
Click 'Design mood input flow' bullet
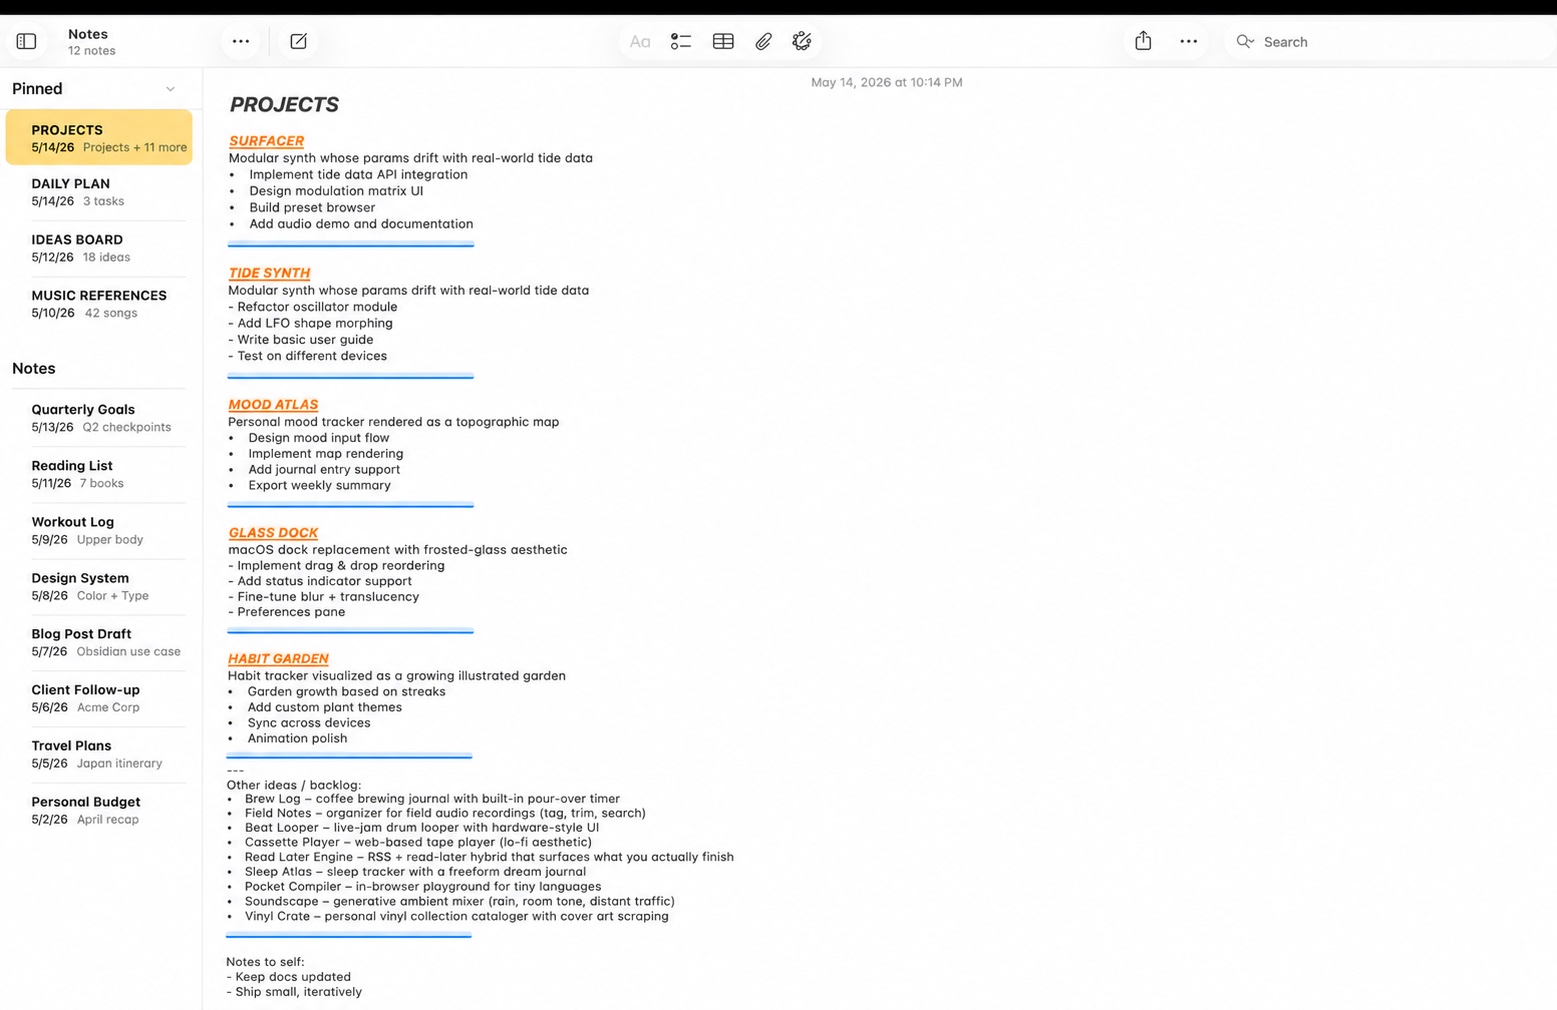point(319,438)
